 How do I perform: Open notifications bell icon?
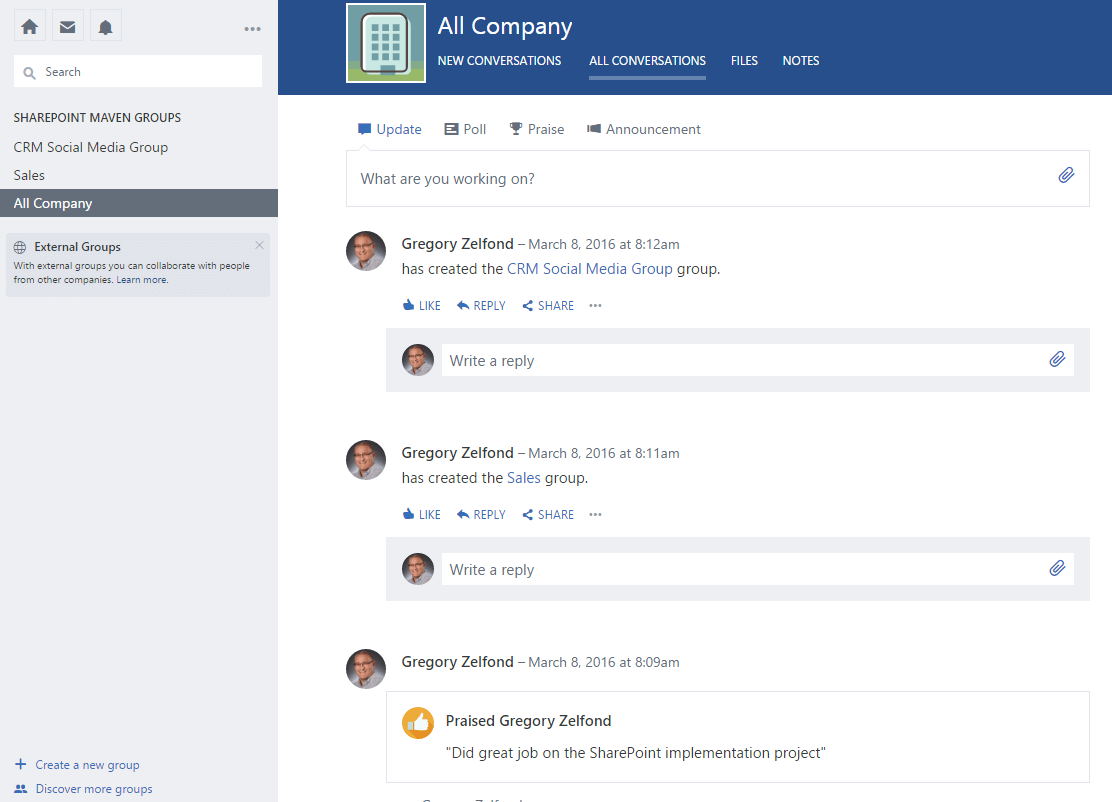pyautogui.click(x=106, y=27)
